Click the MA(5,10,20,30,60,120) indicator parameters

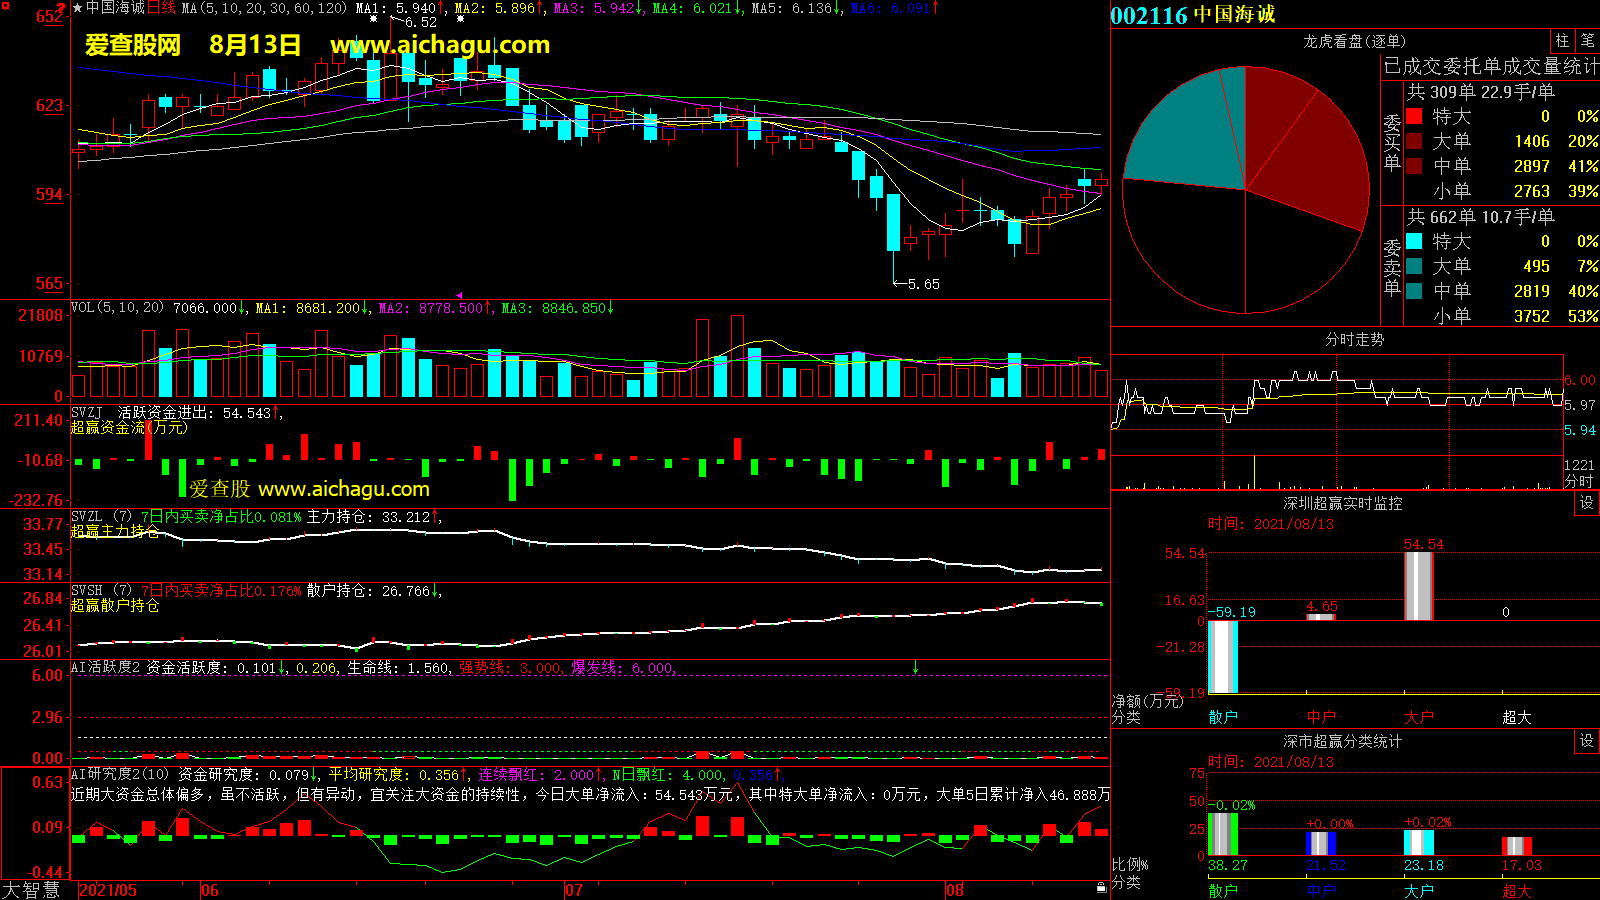pyautogui.click(x=264, y=8)
